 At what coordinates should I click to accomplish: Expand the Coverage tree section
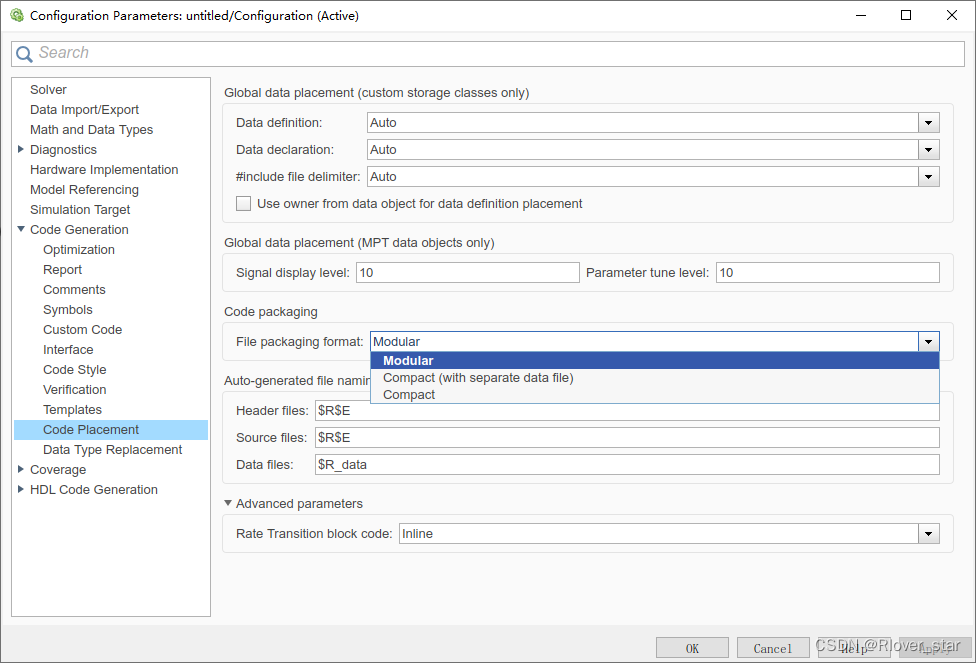(21, 469)
